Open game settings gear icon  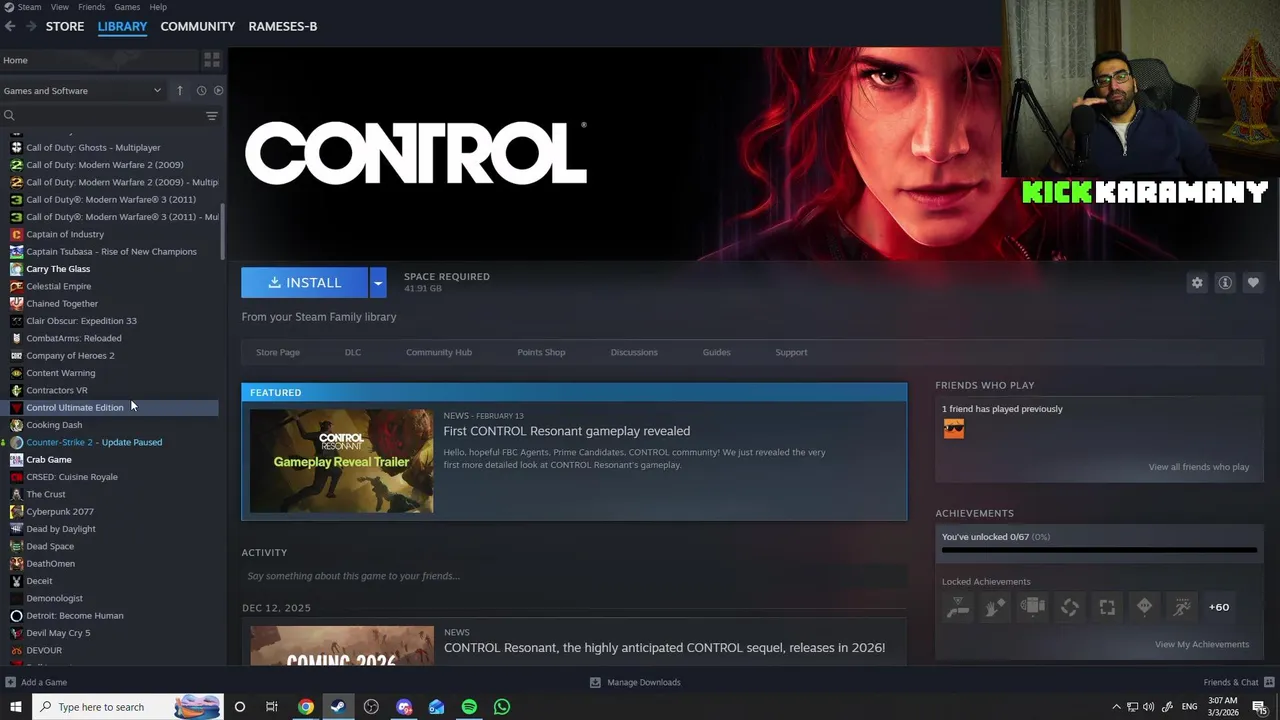pyautogui.click(x=1197, y=283)
